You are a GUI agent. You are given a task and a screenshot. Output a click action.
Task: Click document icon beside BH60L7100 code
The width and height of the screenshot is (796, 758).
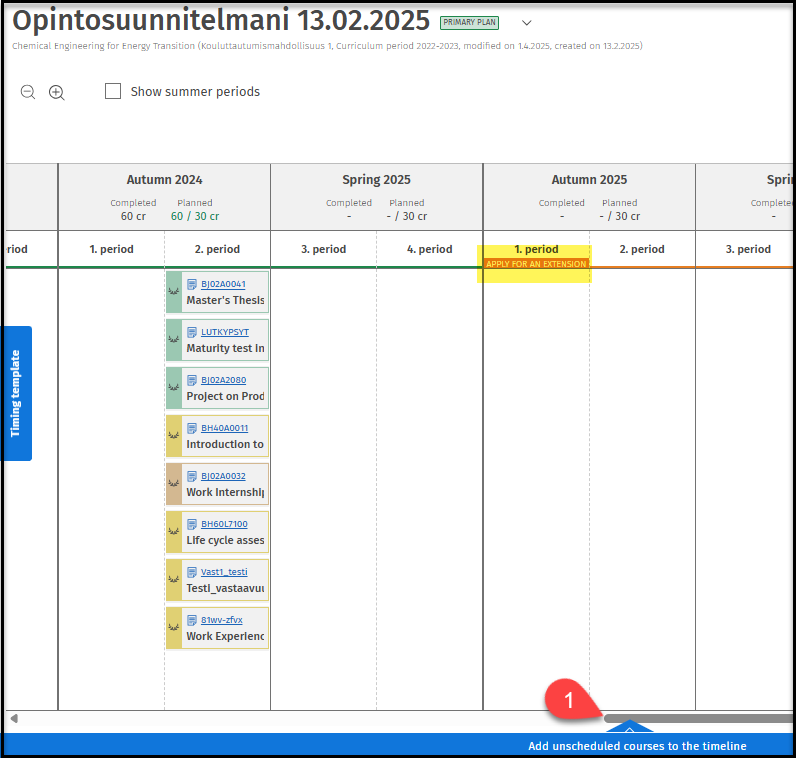pos(192,524)
